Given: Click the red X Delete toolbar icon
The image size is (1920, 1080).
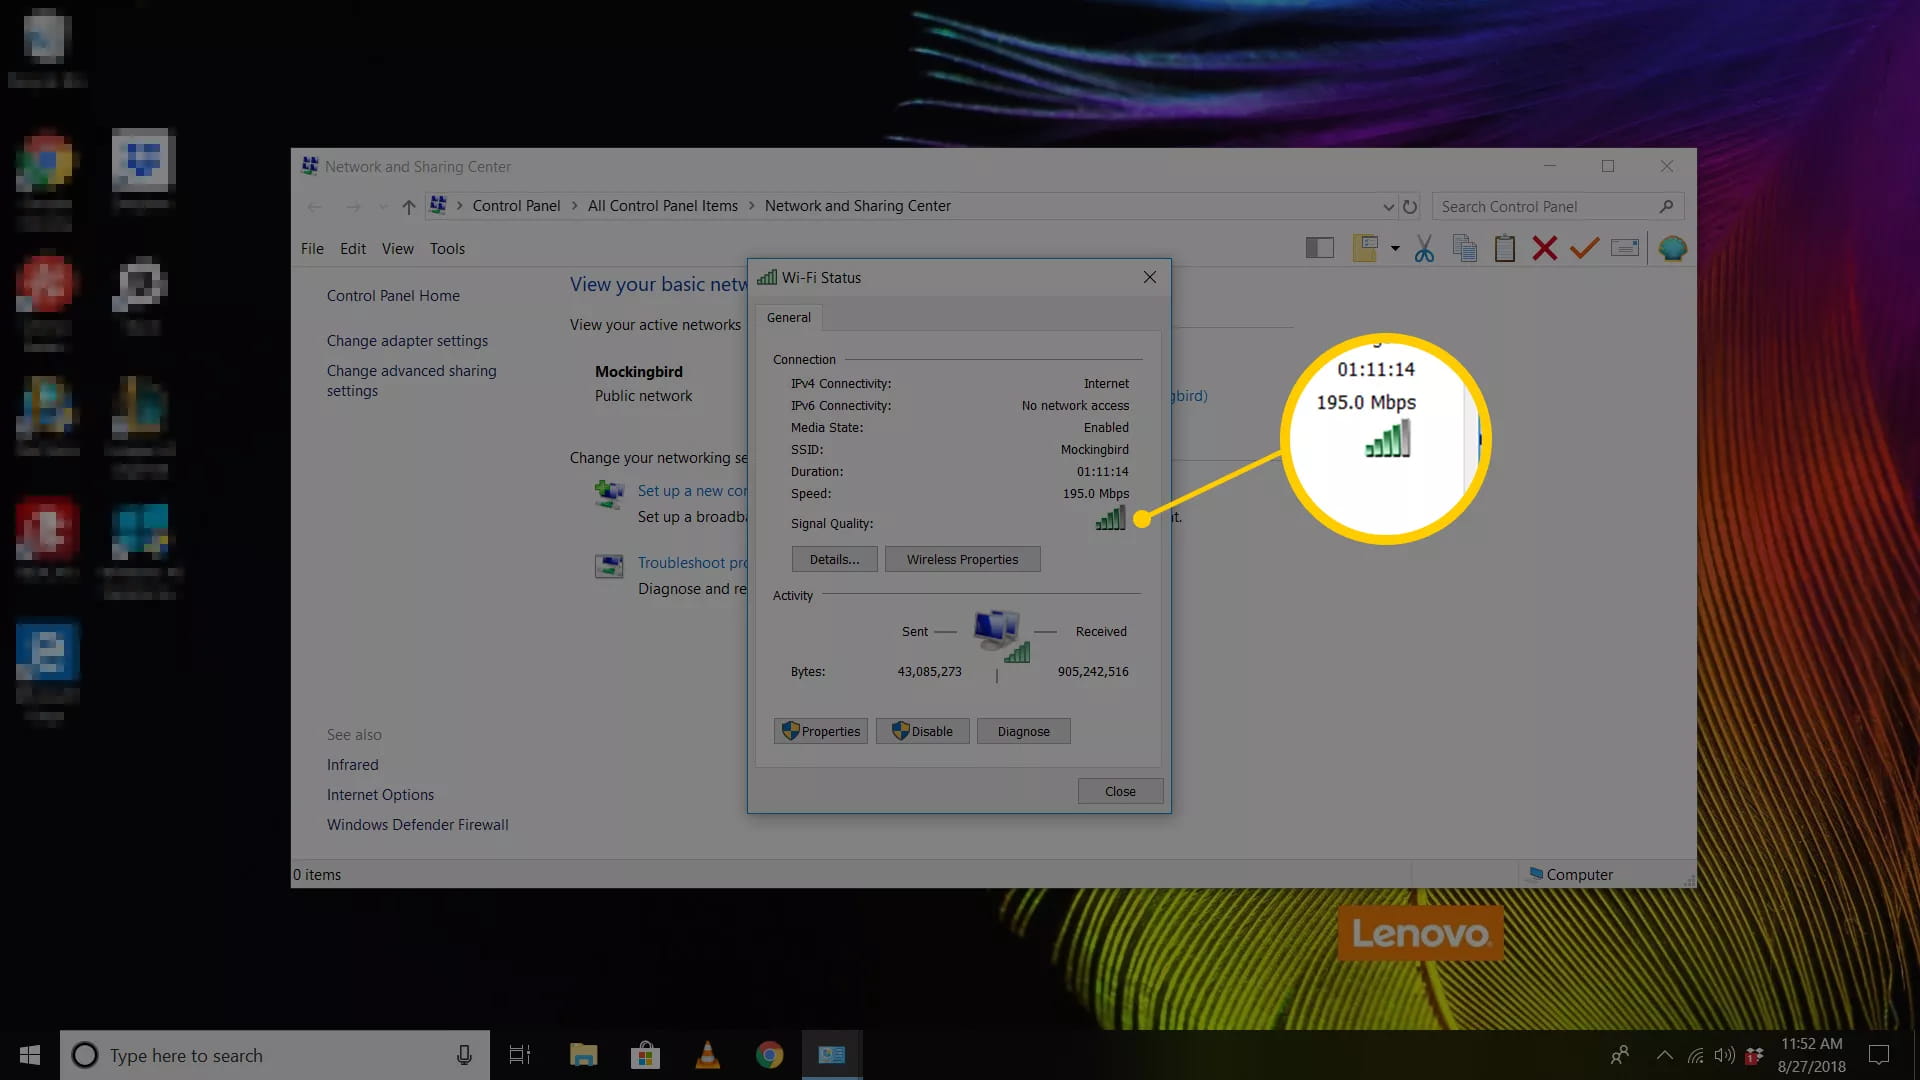Looking at the screenshot, I should [x=1544, y=248].
